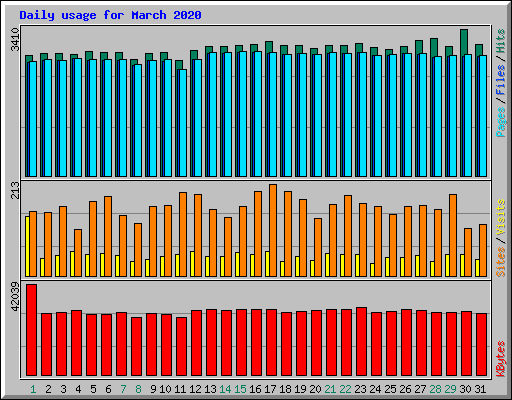Click the cyan pages bar for day 11
Screen dimensions: 512x400
click(182, 123)
